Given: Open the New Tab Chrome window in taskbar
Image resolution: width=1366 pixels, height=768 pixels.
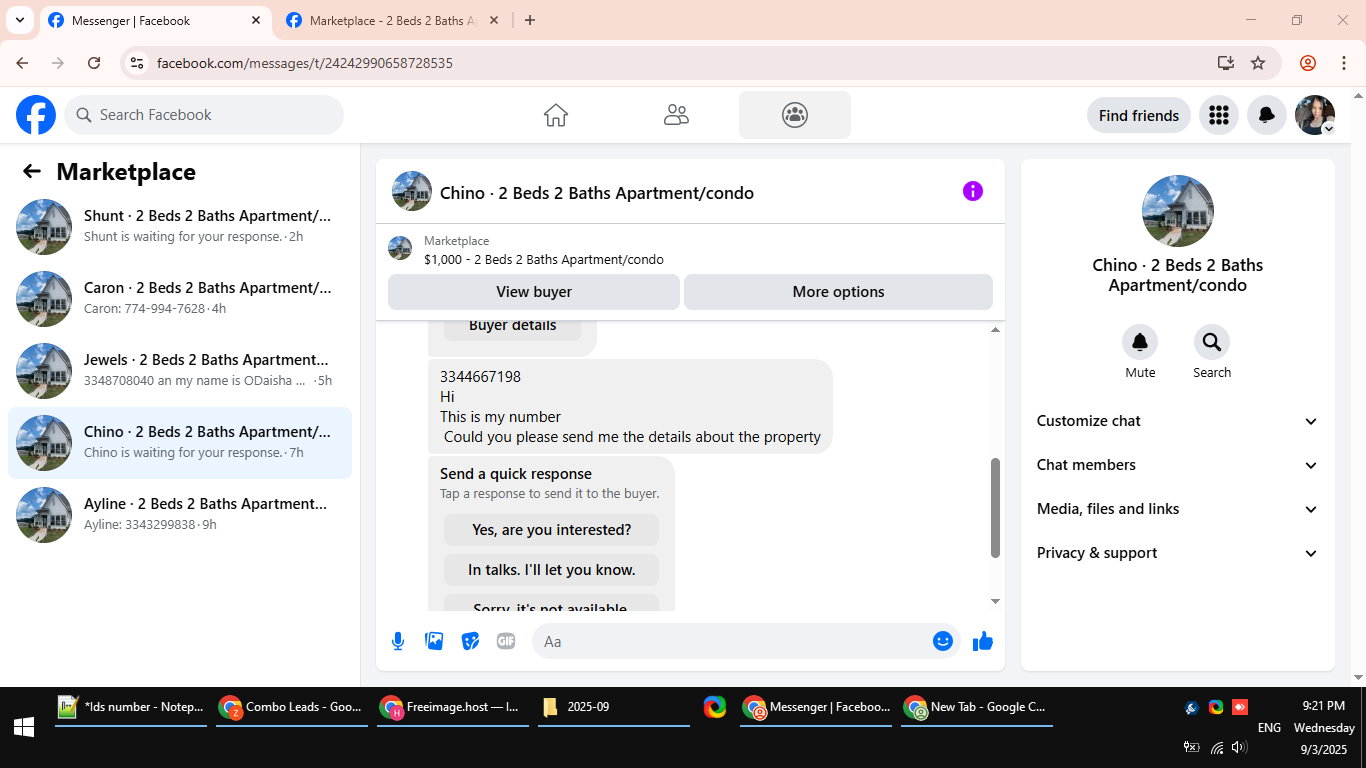Looking at the screenshot, I should click(x=977, y=707).
